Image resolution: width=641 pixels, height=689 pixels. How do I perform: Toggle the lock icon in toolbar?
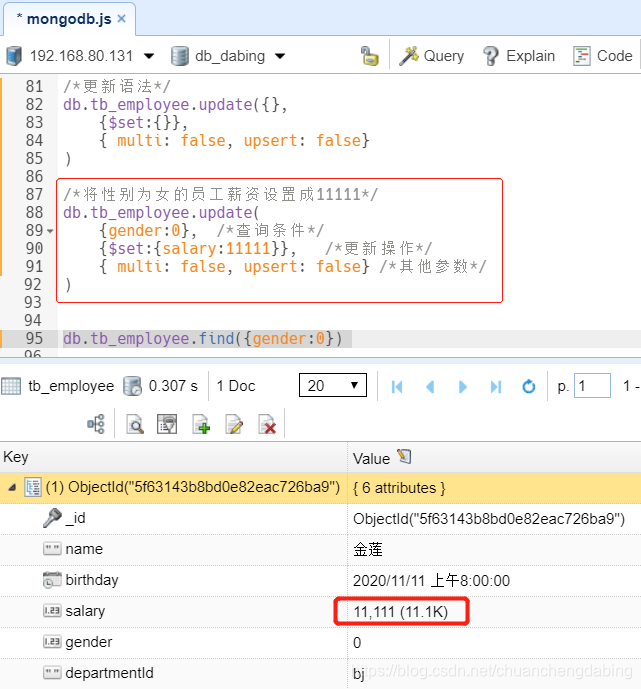click(x=369, y=56)
